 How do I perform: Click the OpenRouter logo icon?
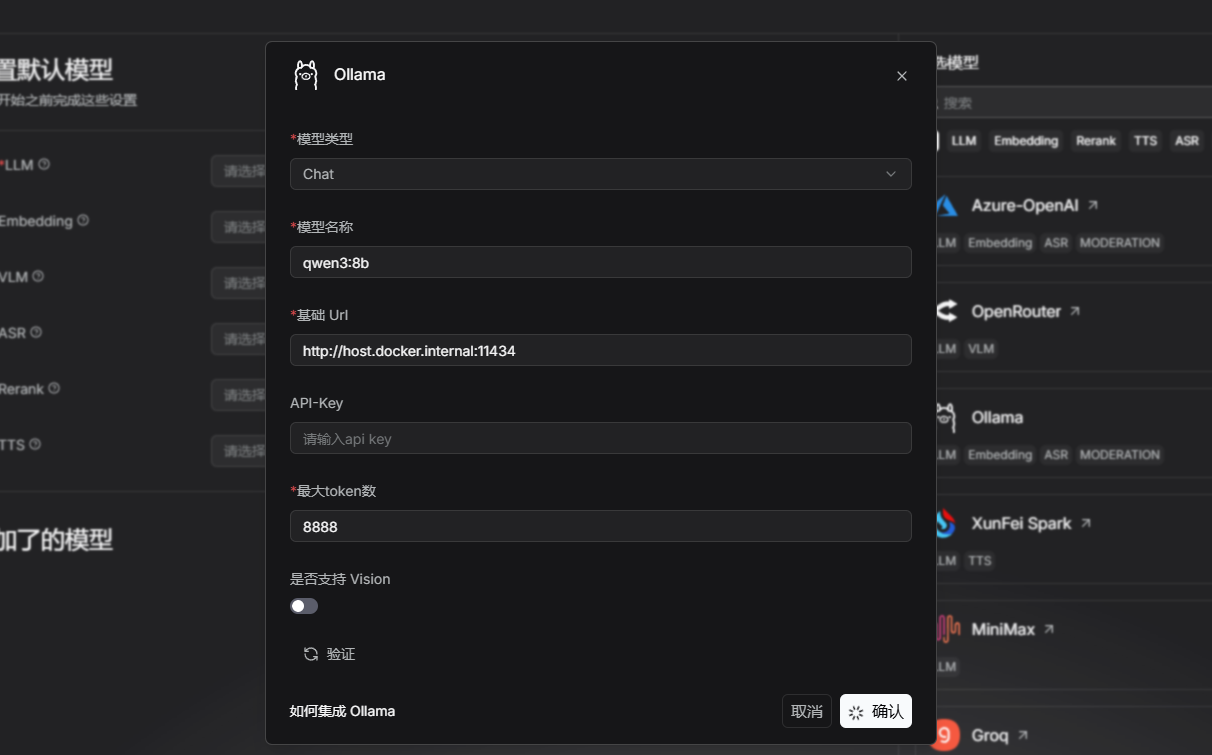pos(946,311)
